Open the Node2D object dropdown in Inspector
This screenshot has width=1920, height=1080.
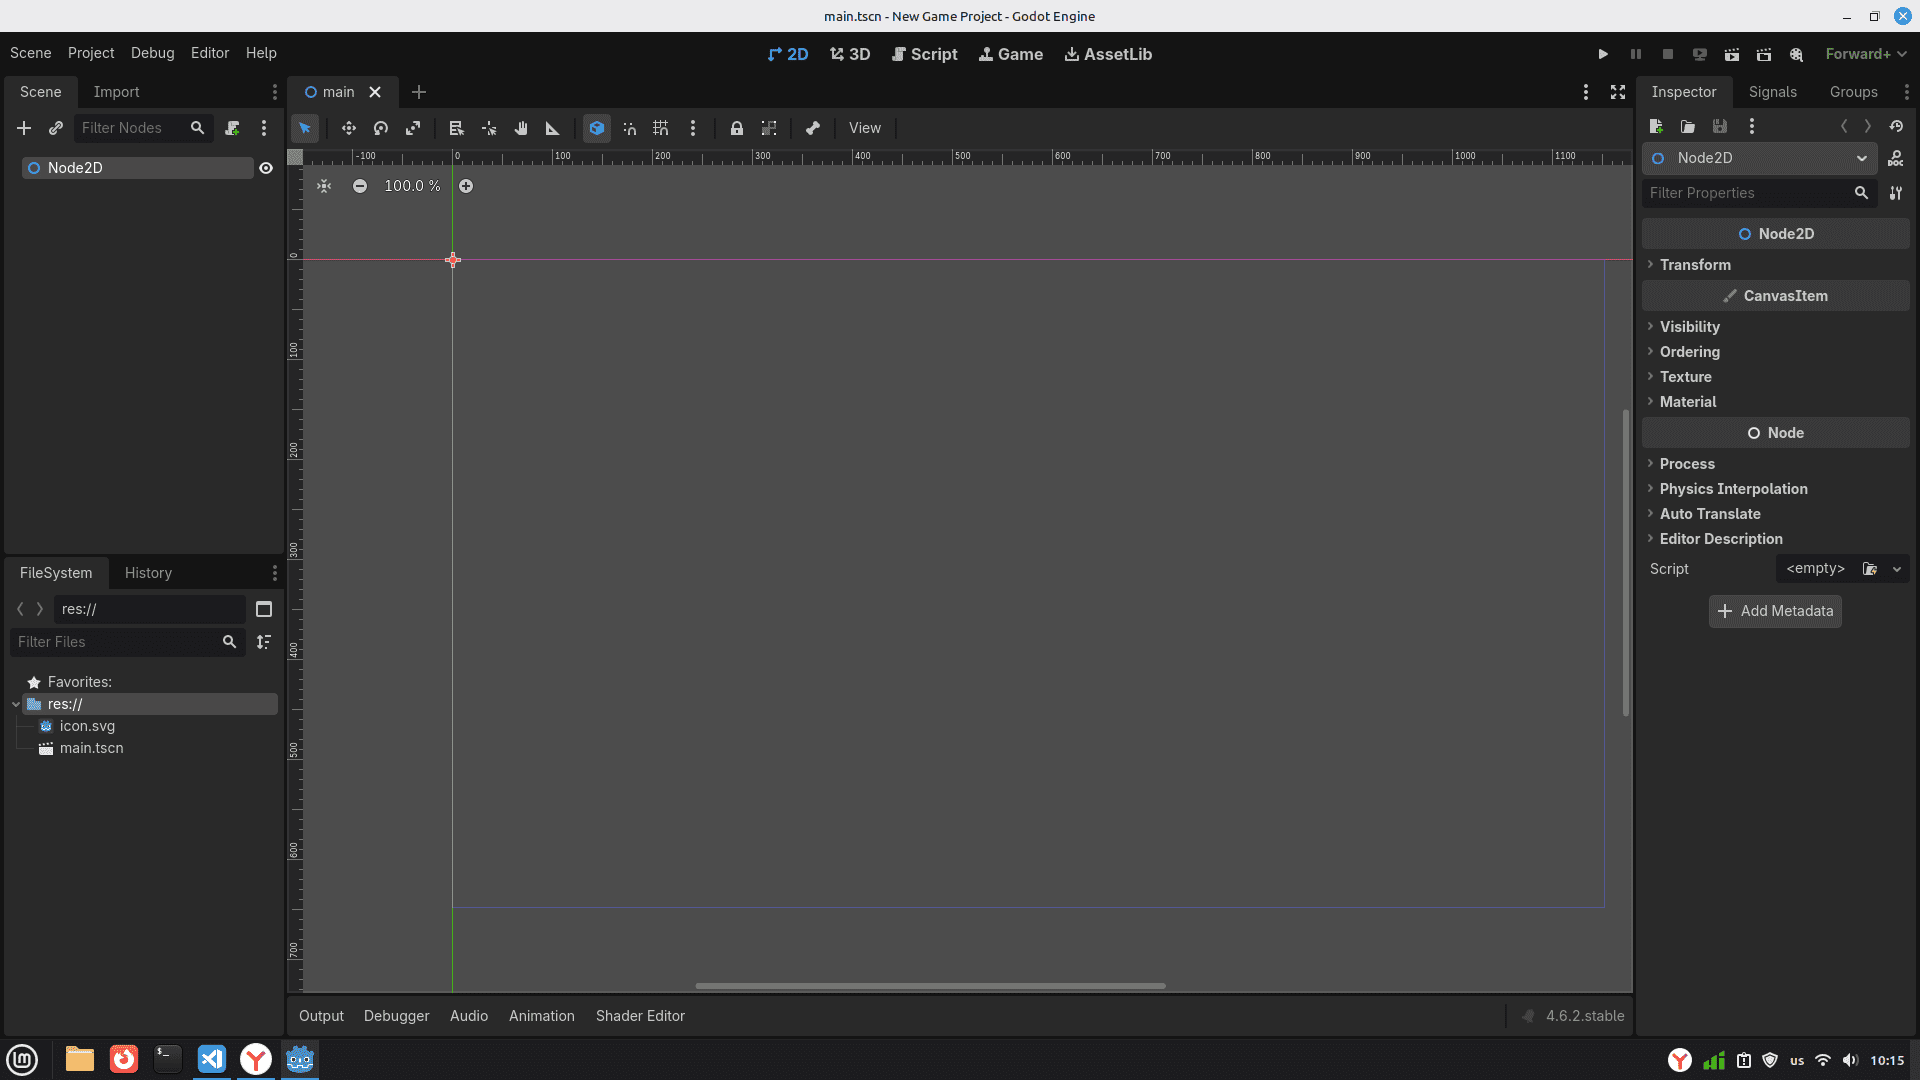tap(1760, 158)
